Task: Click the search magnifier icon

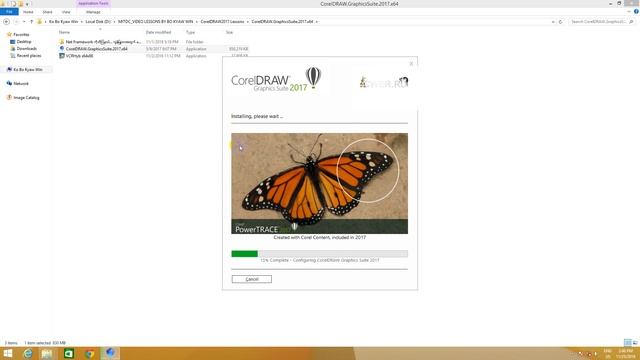Action: click(631, 22)
